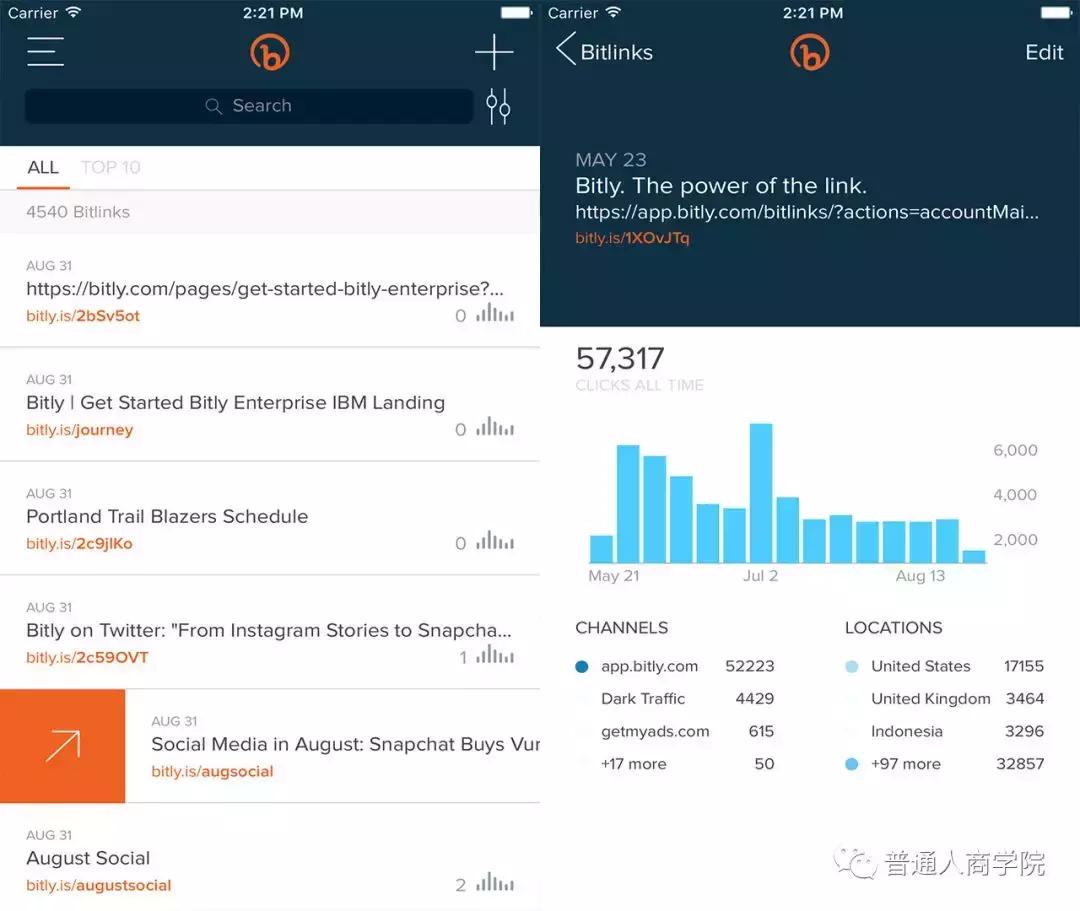Open the long app.bitly.com URL in detail
The image size is (1080, 911).
click(x=807, y=212)
